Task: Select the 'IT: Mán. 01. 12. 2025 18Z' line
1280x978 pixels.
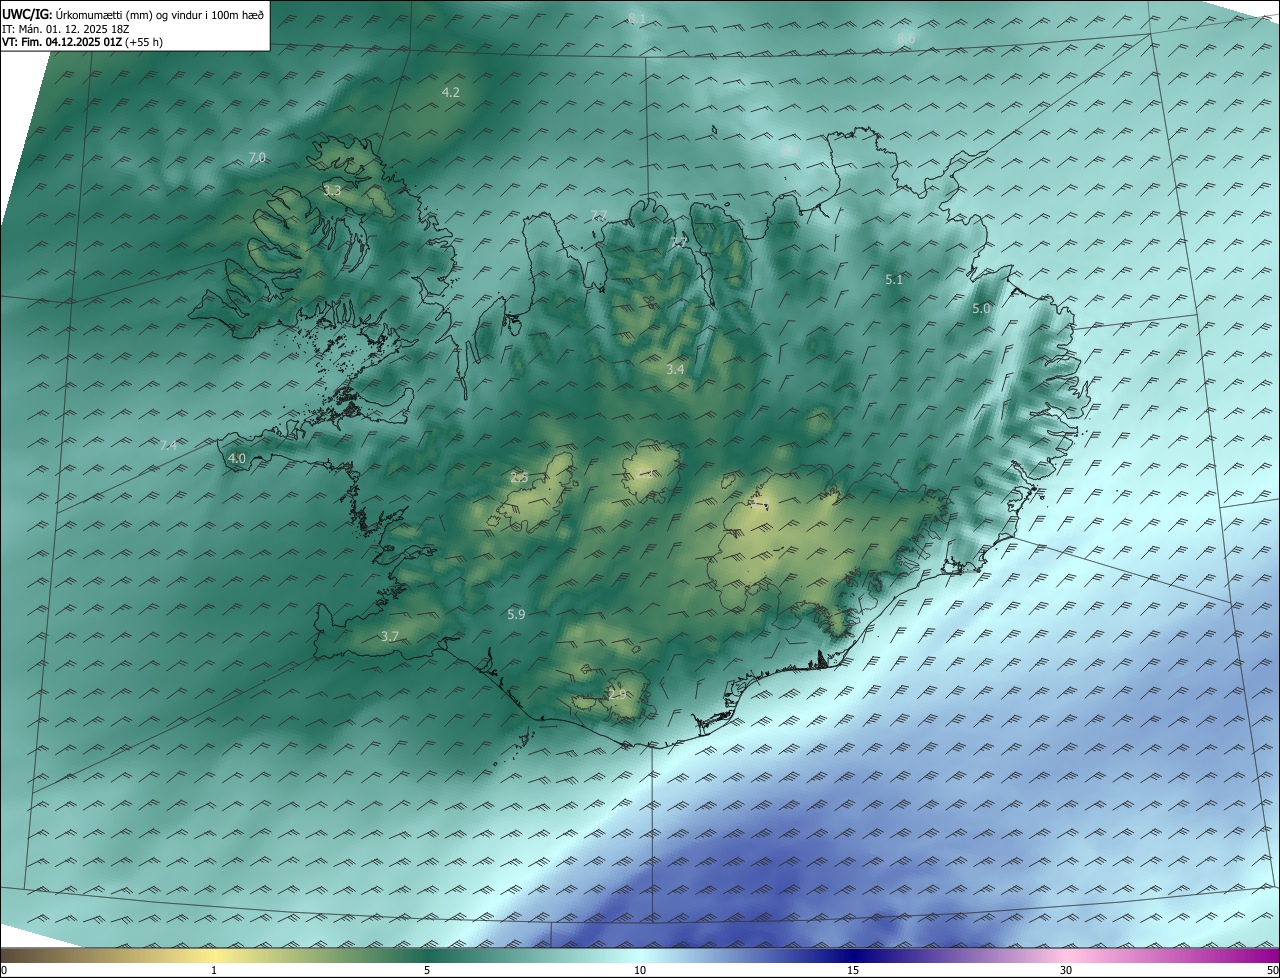Action: pyautogui.click(x=67, y=29)
